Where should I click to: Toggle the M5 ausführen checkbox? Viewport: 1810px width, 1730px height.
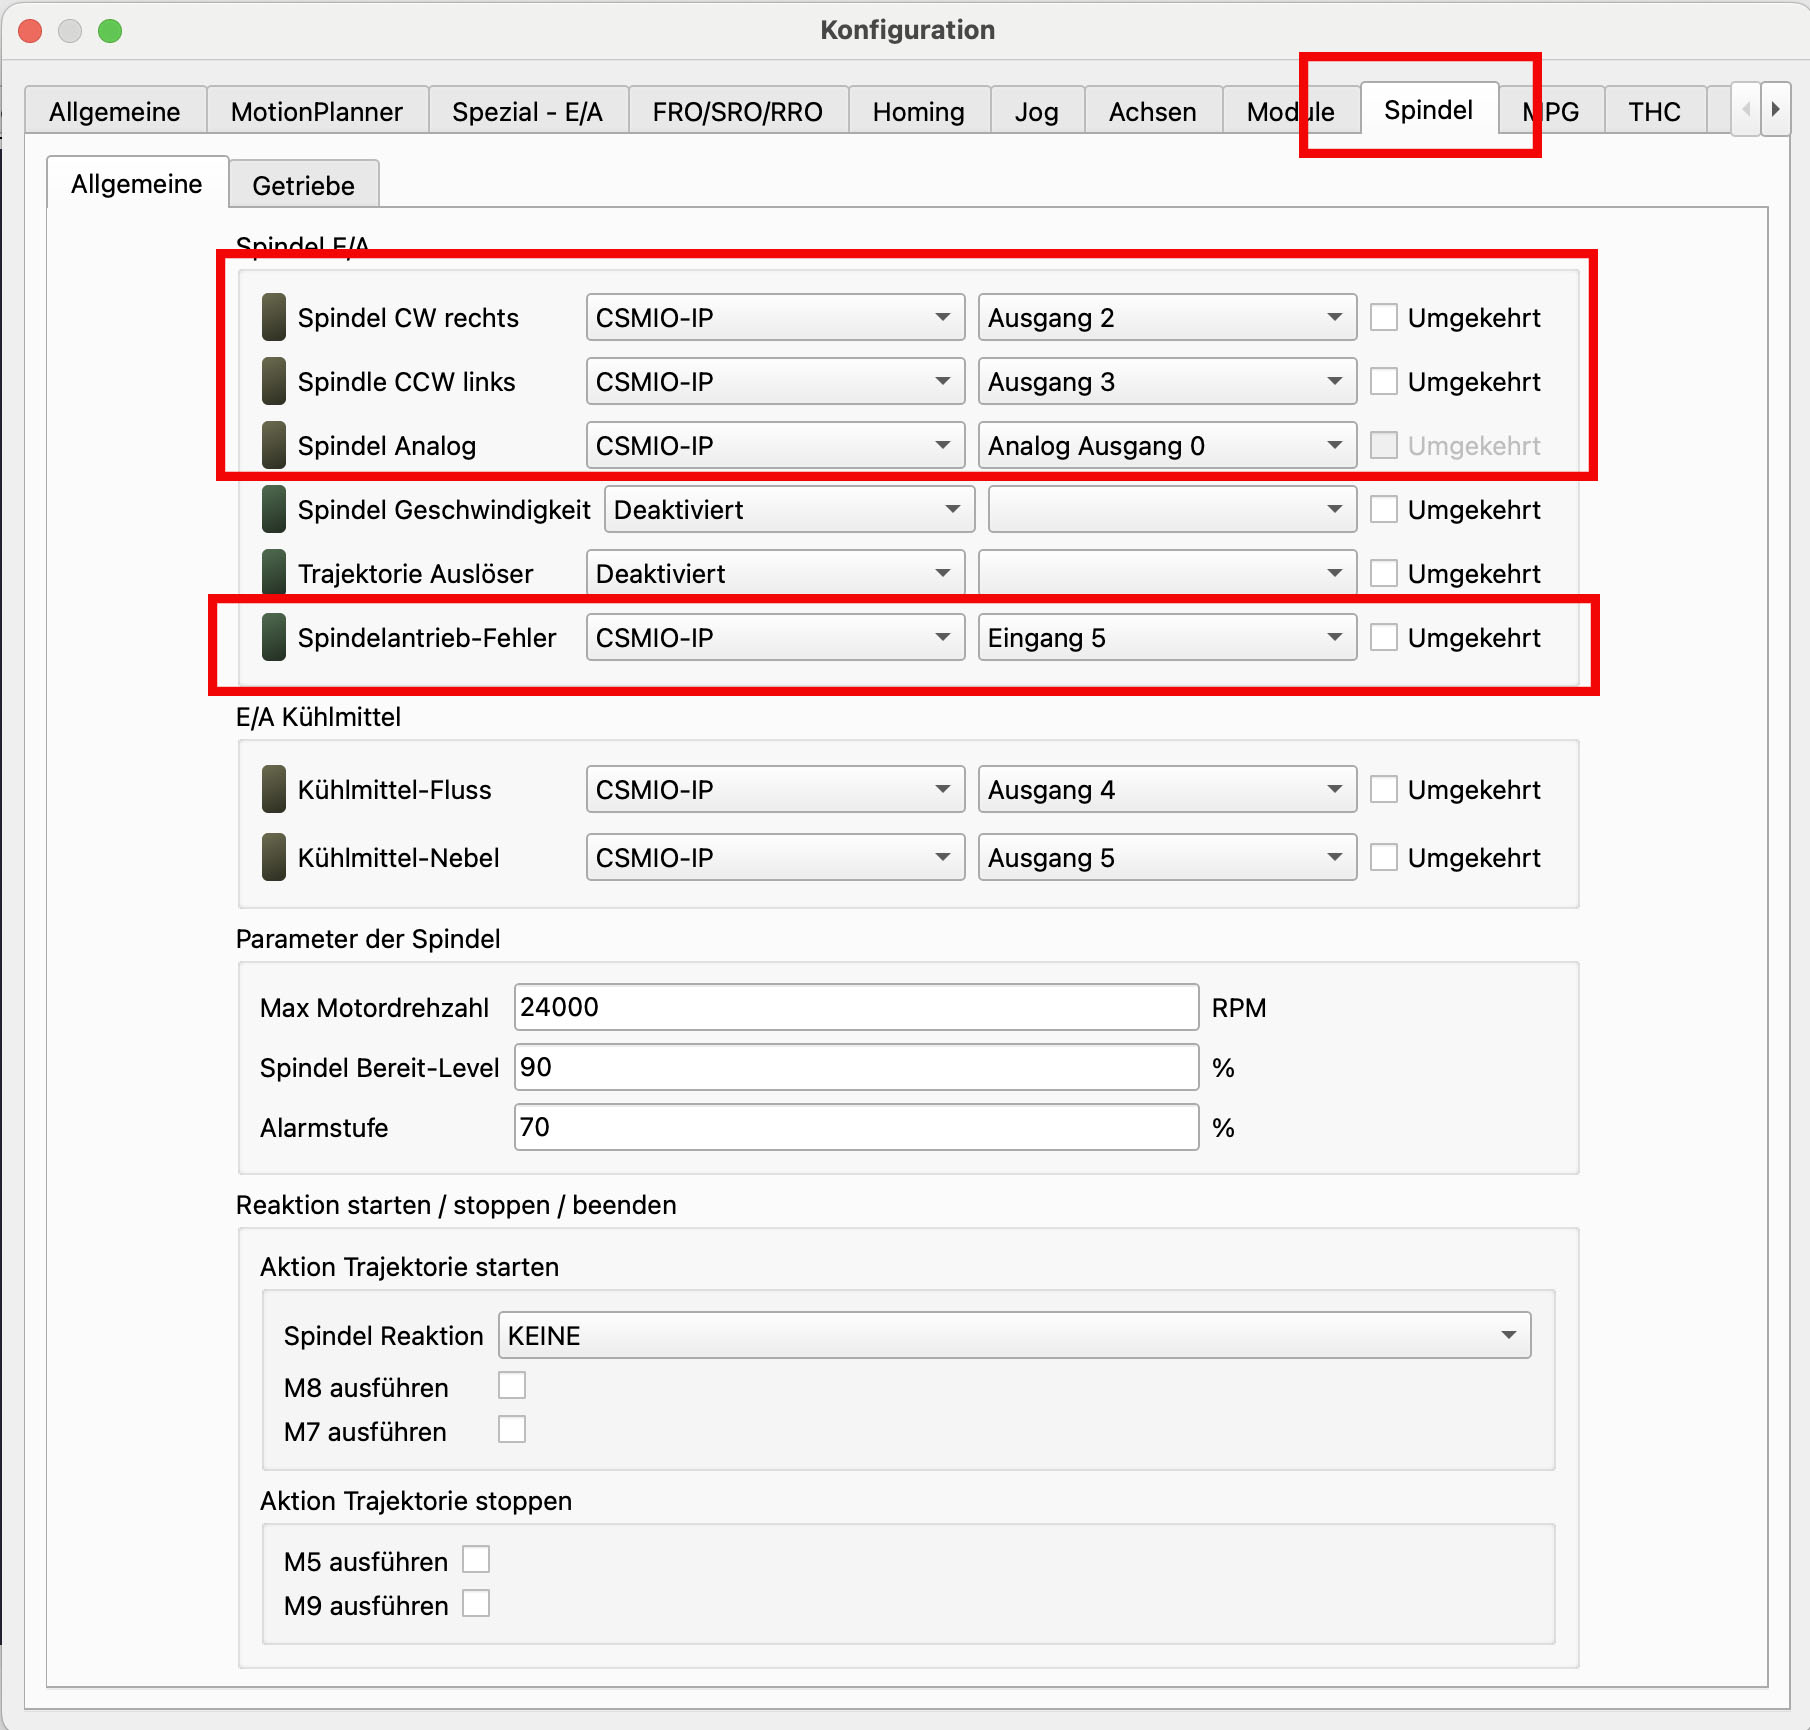476,1560
